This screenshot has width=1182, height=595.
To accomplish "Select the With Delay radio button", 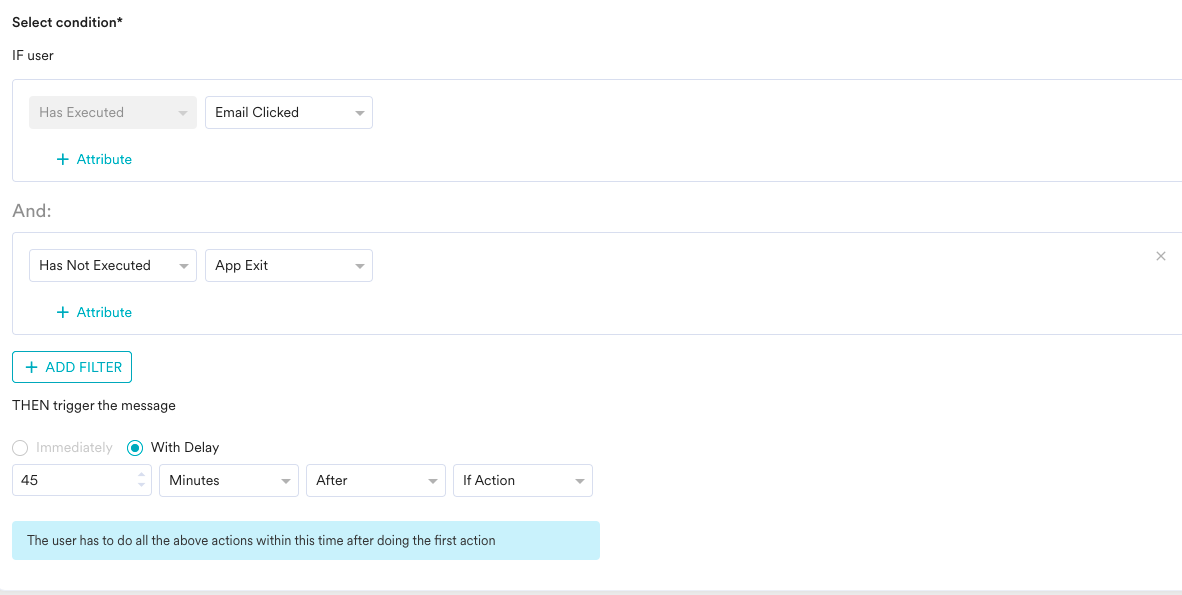I will click(x=135, y=448).
